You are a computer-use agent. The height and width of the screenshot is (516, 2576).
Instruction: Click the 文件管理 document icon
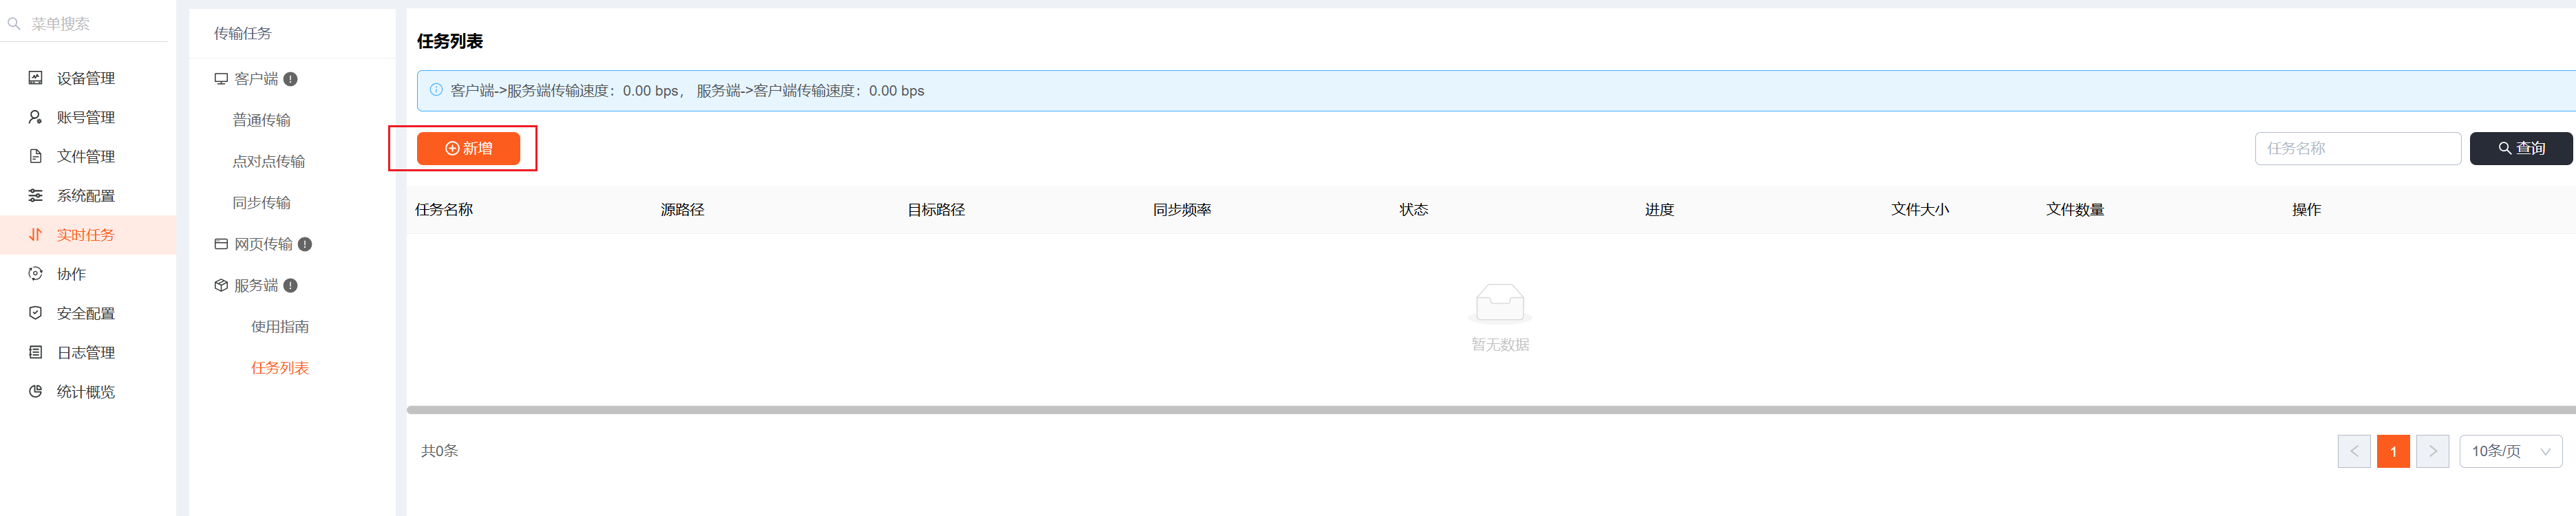[x=35, y=156]
